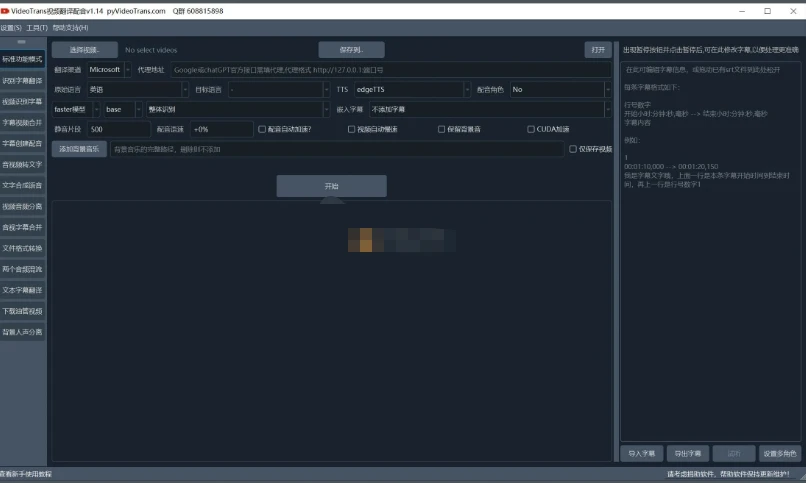Viewport: 806px width, 483px height.
Task: Open the 原始语言 dropdown showing 英语
Action: tap(135, 89)
